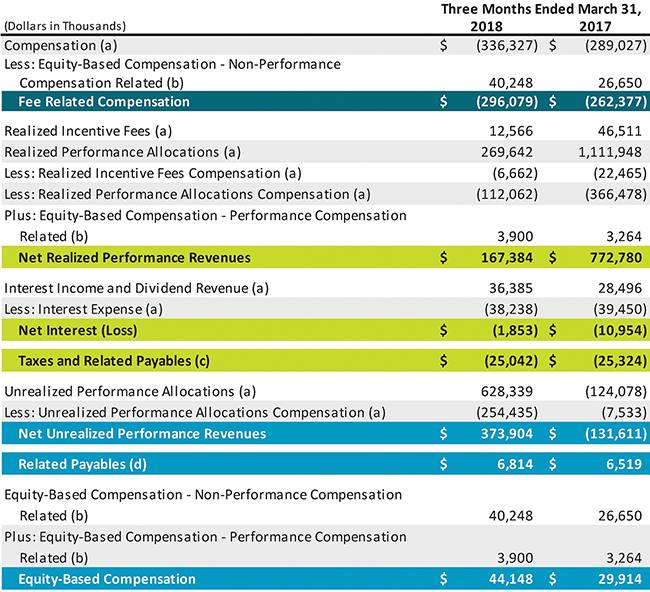
Task: Click value 628,339 in 2018 column
Action: pos(507,392)
